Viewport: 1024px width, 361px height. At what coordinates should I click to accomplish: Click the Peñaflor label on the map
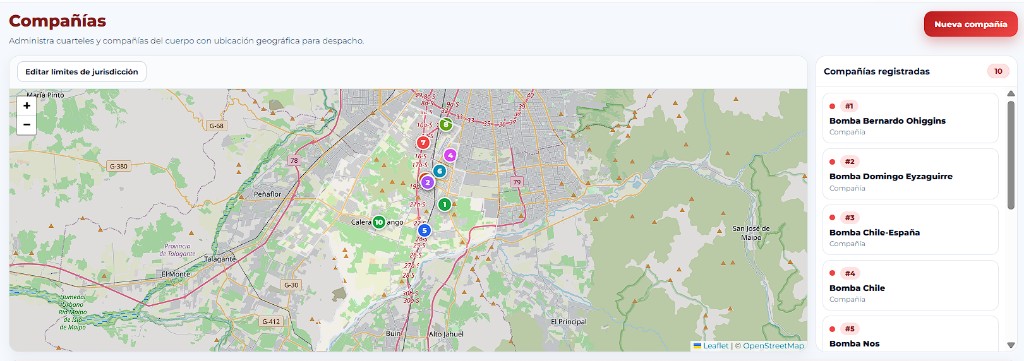[x=268, y=195]
